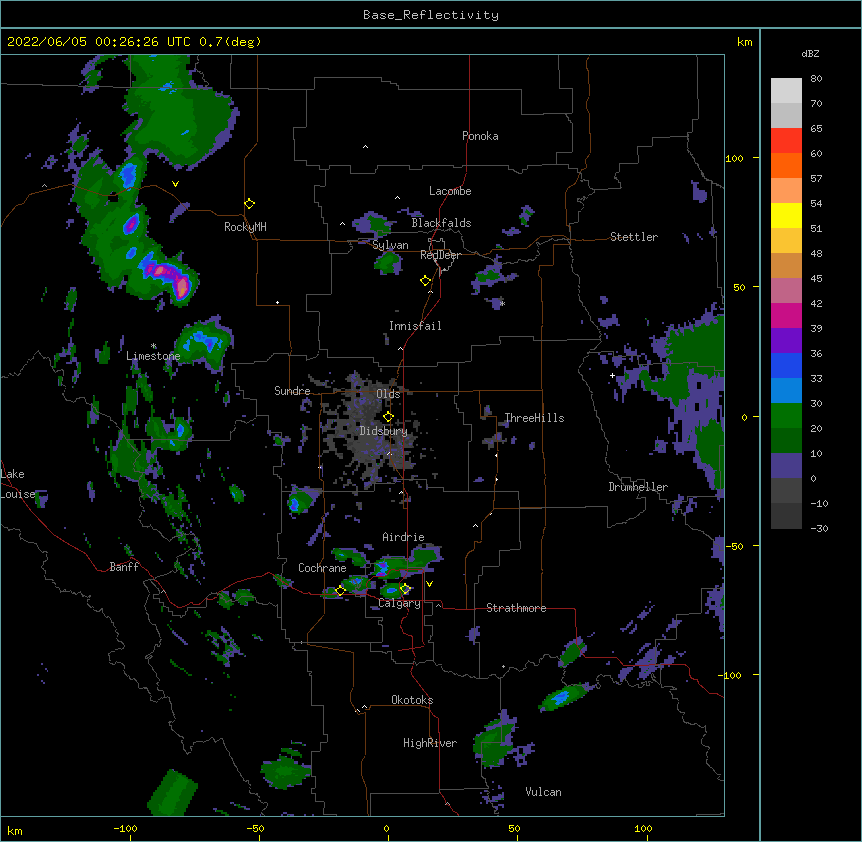Select the HighRiver label
This screenshot has height=842, width=862.
[430, 743]
